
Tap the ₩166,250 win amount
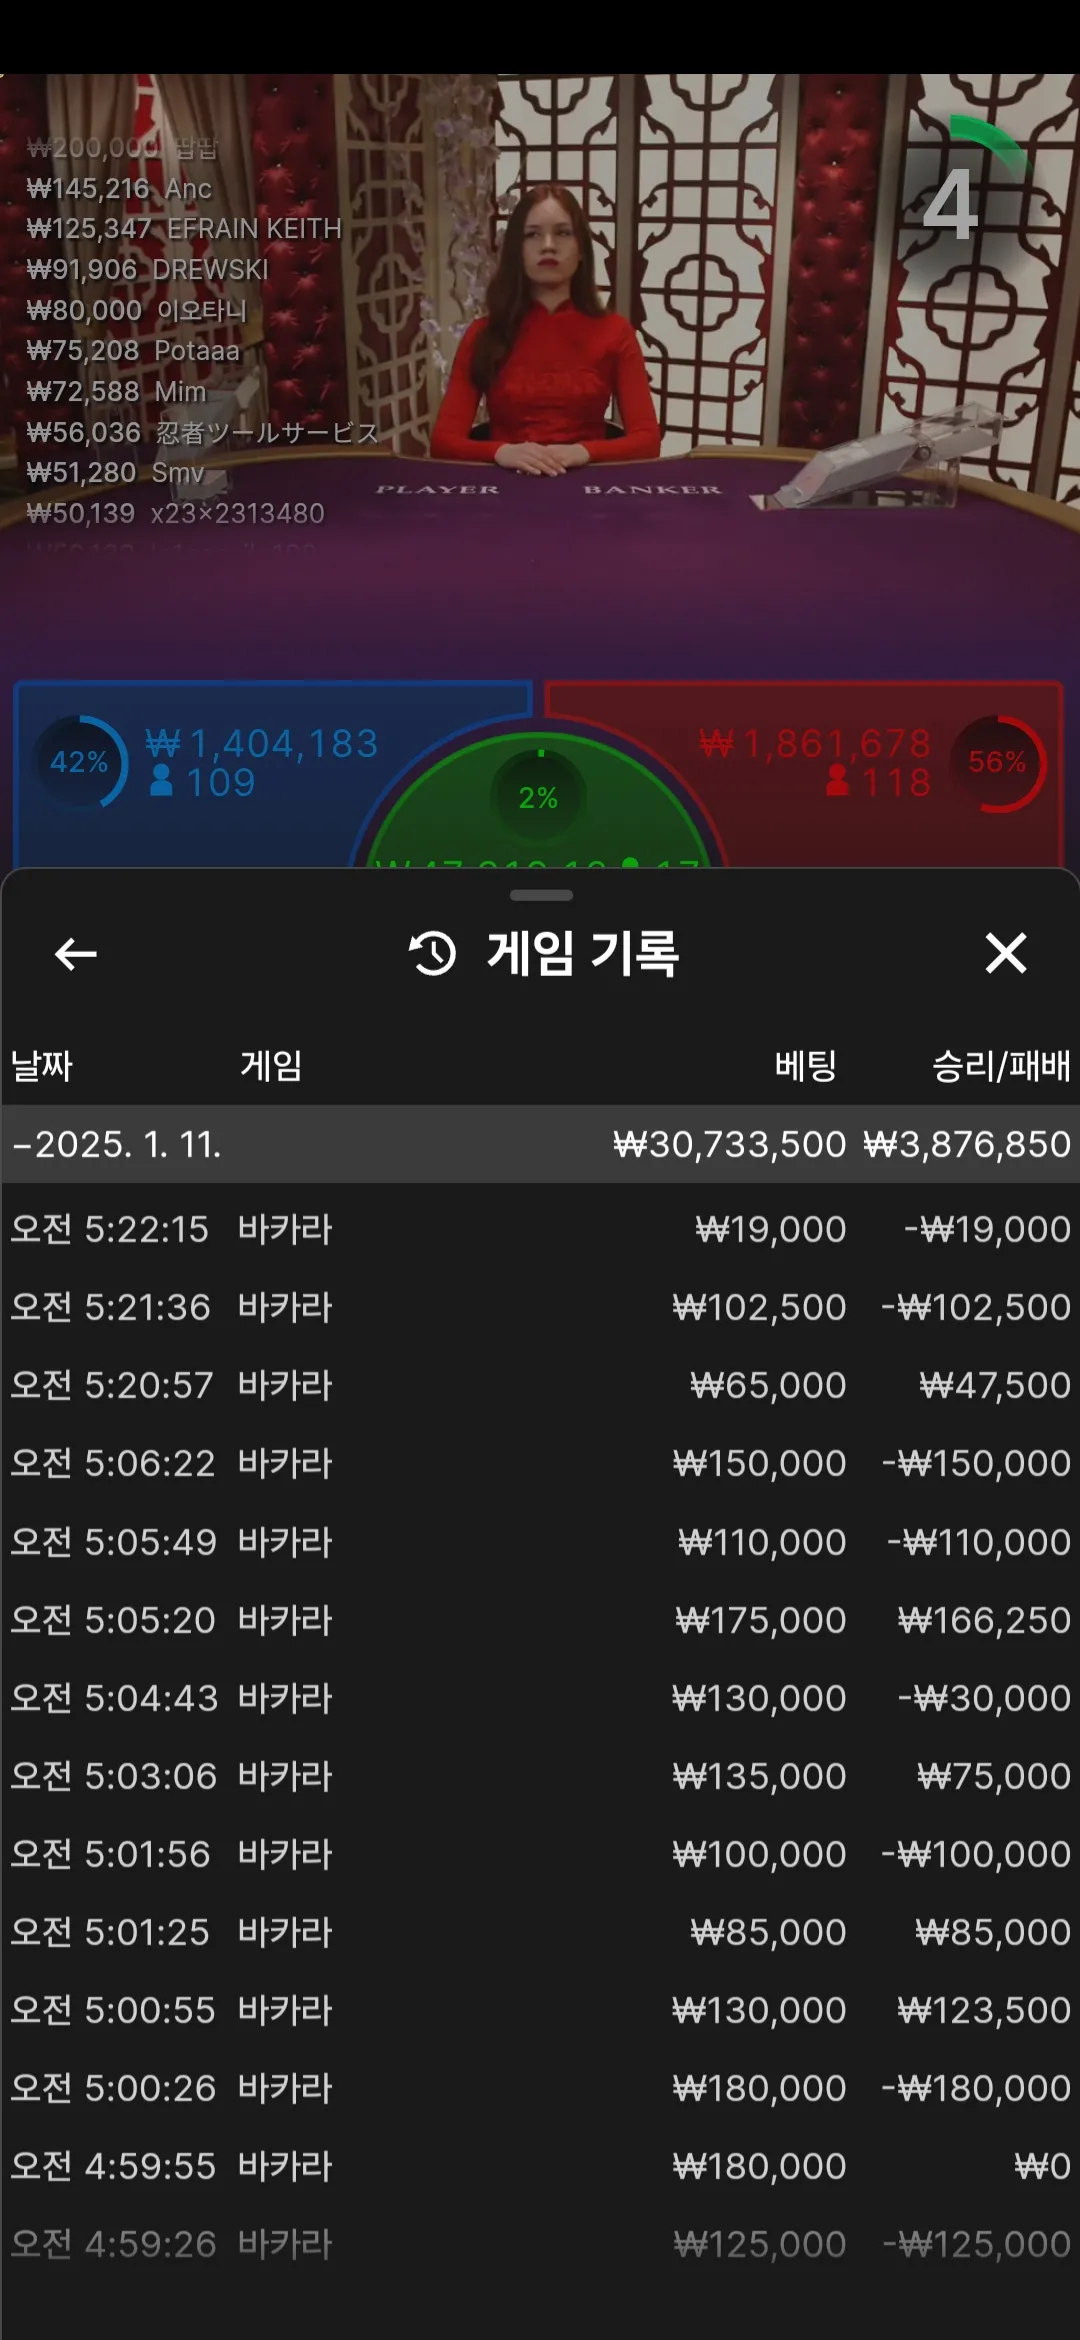pos(984,1620)
